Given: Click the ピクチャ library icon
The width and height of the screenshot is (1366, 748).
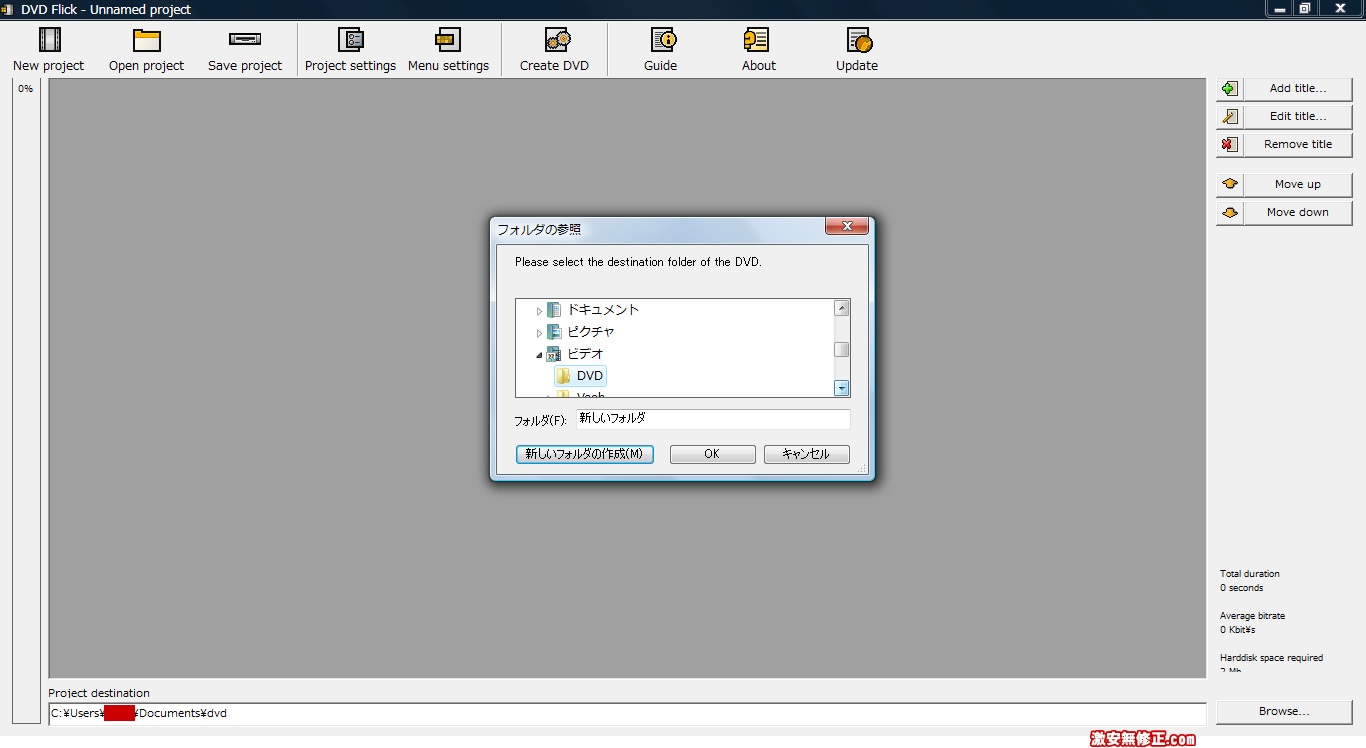Looking at the screenshot, I should 554,332.
